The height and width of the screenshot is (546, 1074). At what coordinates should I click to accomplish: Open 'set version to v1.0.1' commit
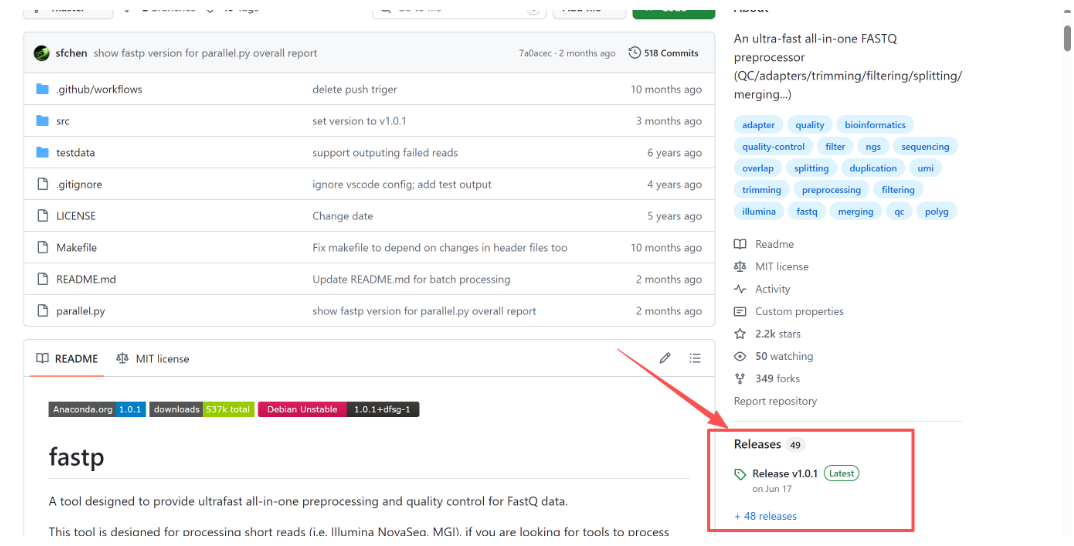pos(360,121)
